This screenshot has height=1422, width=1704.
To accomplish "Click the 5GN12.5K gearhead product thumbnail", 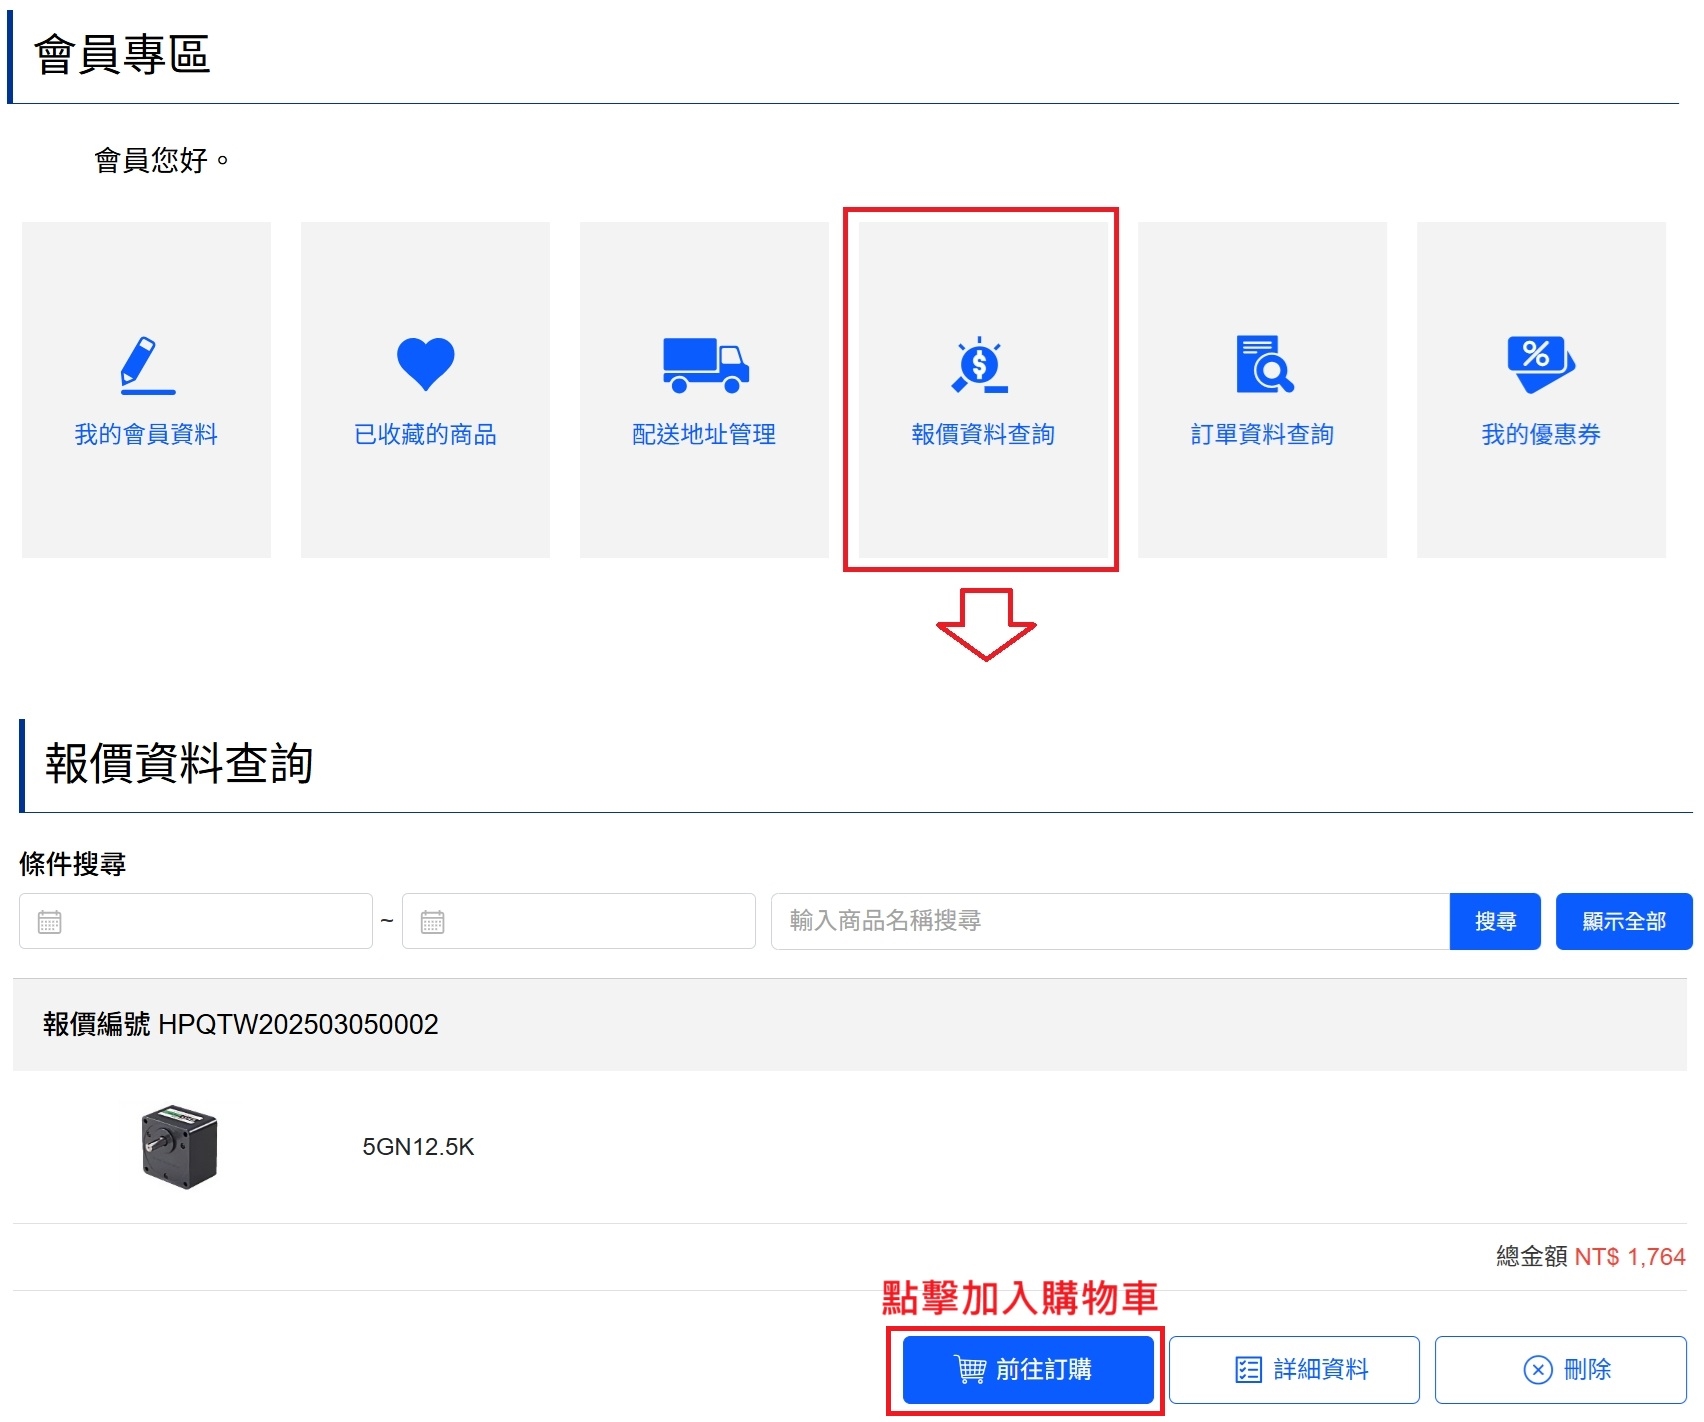I will (179, 1147).
